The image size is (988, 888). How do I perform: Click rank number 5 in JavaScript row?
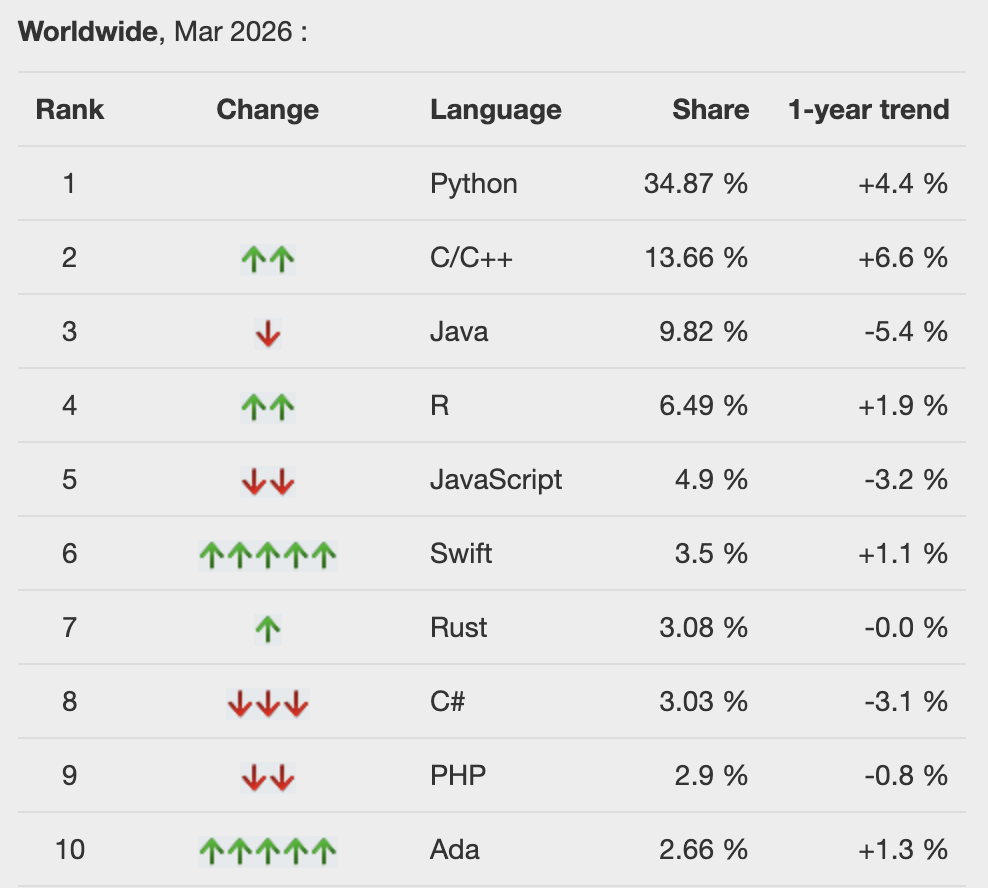point(69,480)
